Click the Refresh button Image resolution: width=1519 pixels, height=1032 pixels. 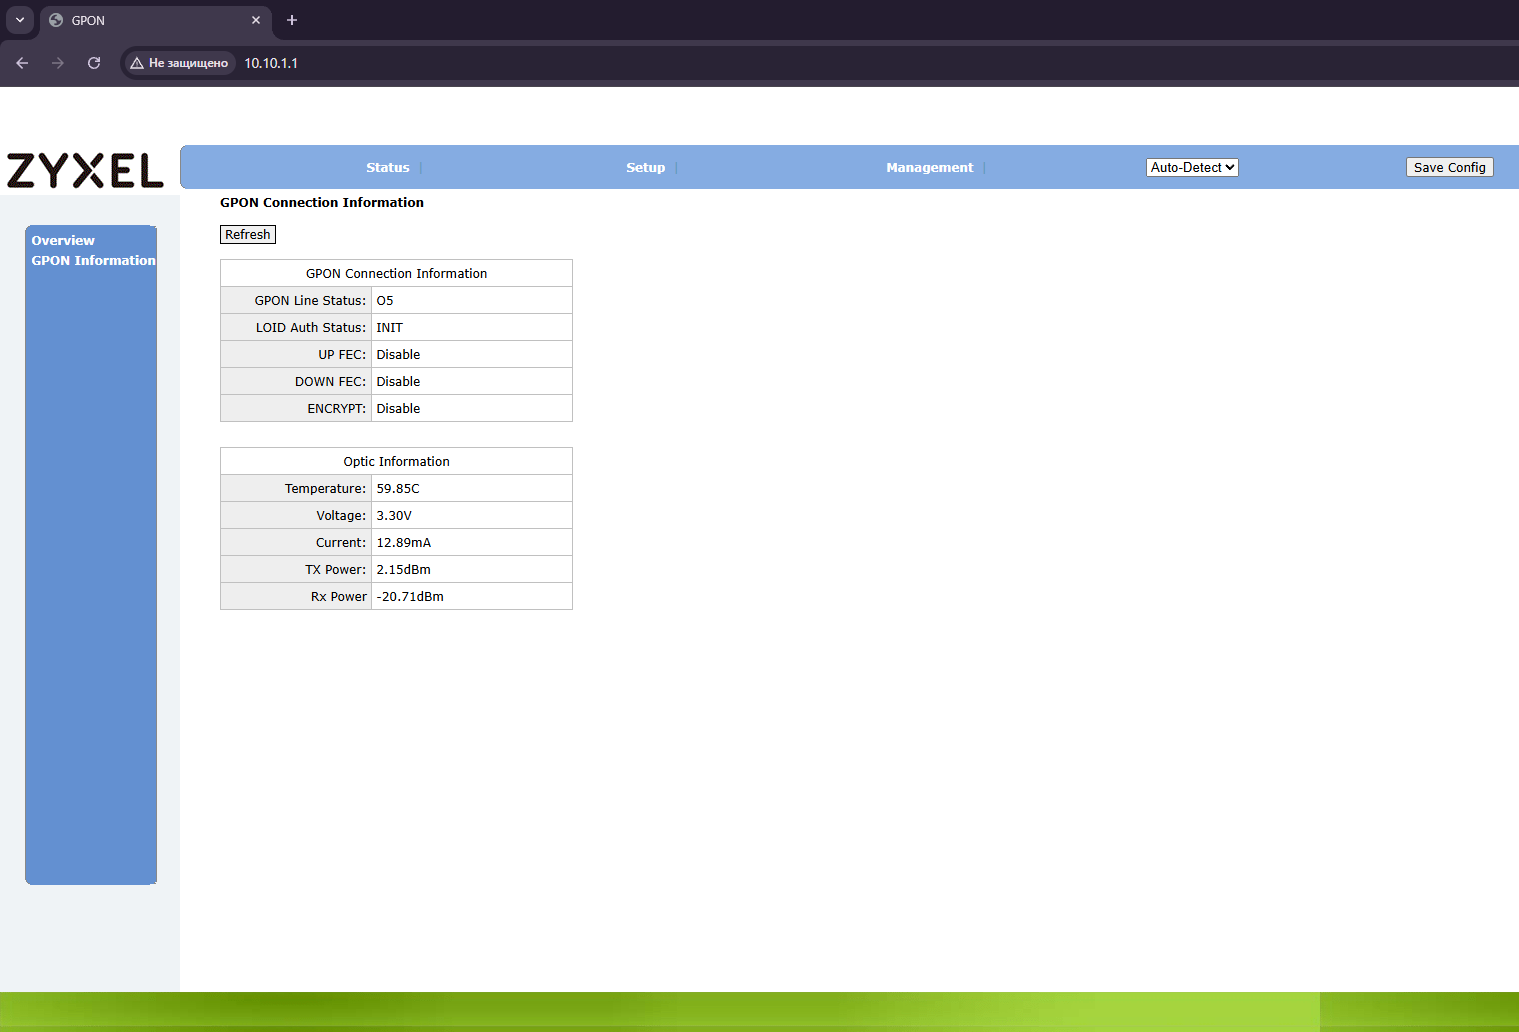tap(248, 234)
